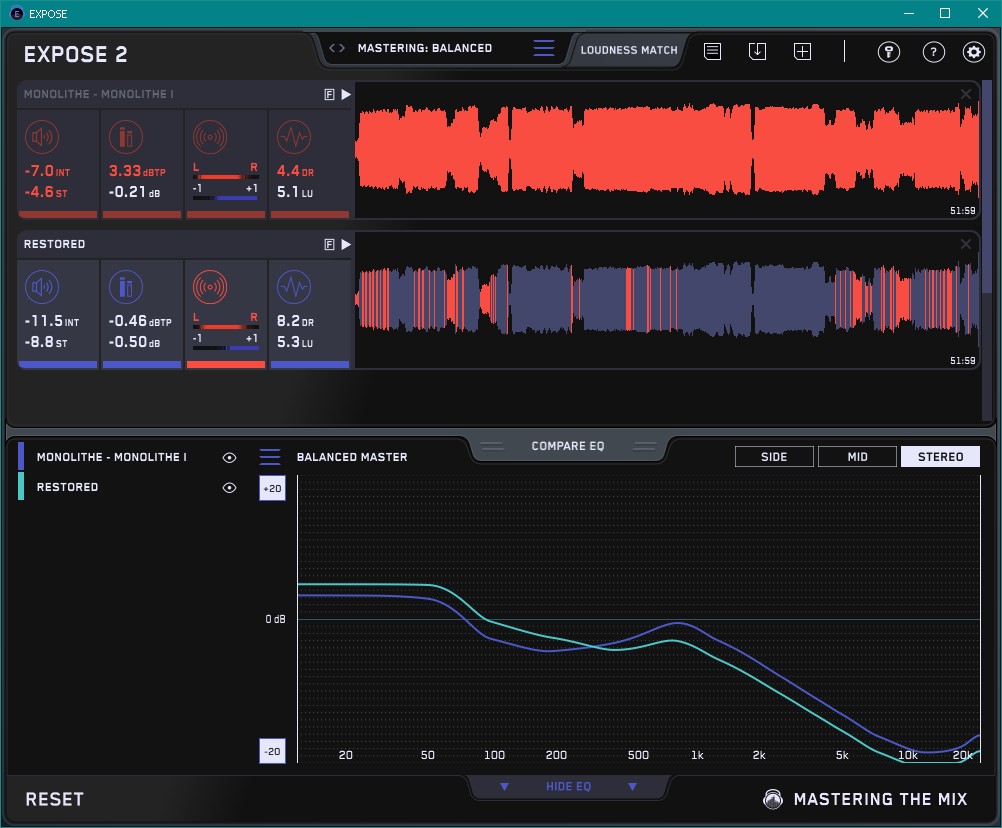Click dynamic range waveform icon in Restored track

click(293, 287)
